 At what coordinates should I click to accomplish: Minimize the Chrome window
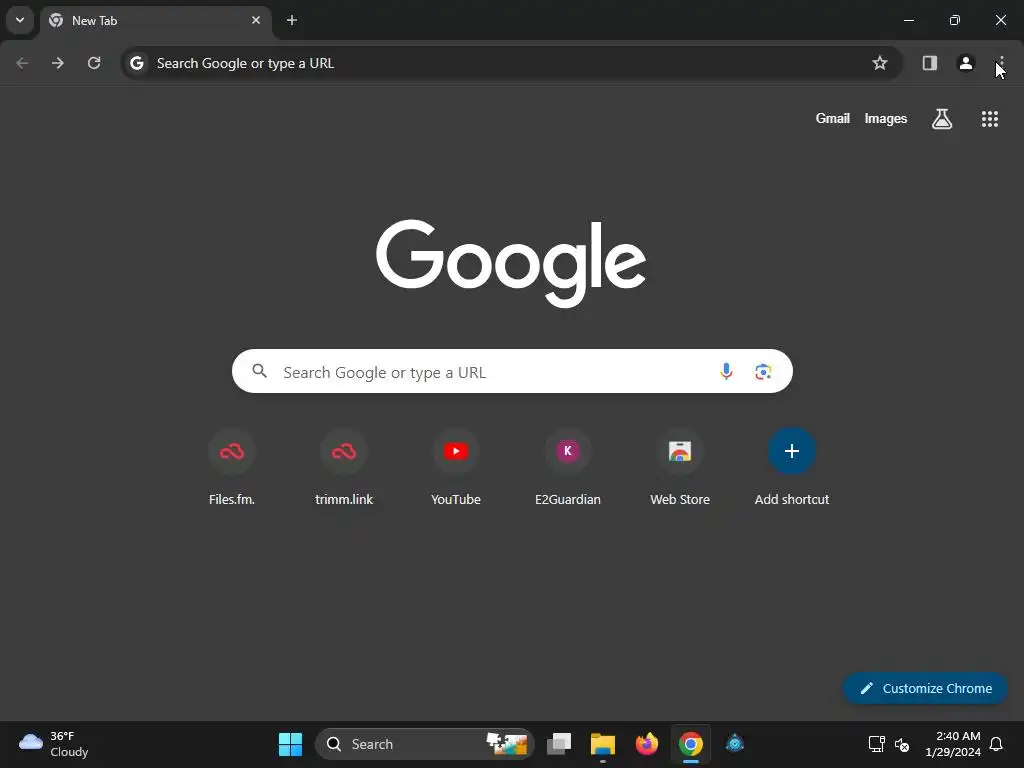908,20
